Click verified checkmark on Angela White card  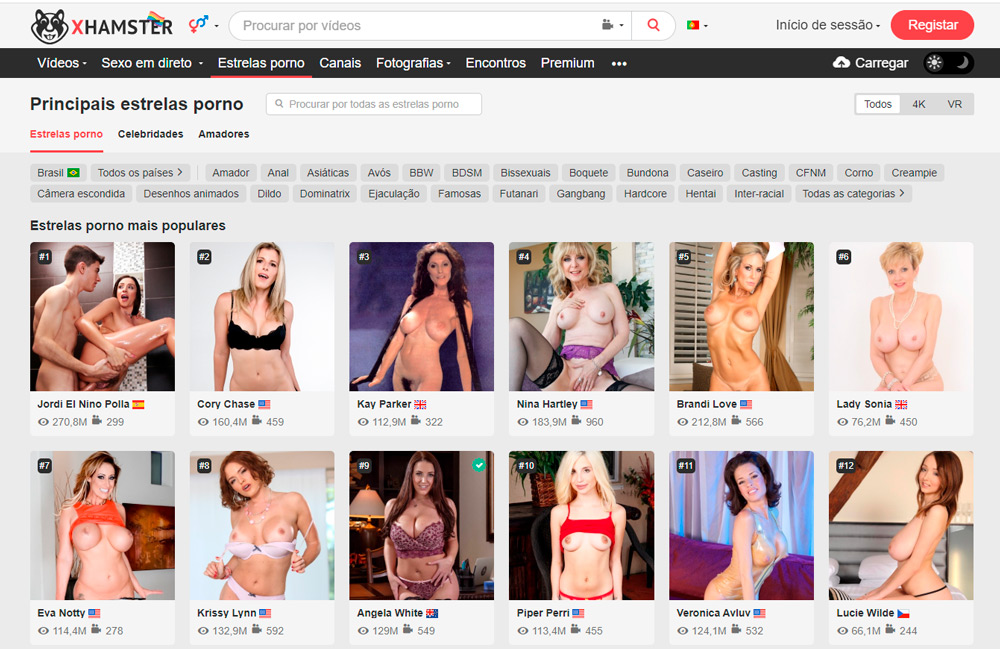click(479, 465)
